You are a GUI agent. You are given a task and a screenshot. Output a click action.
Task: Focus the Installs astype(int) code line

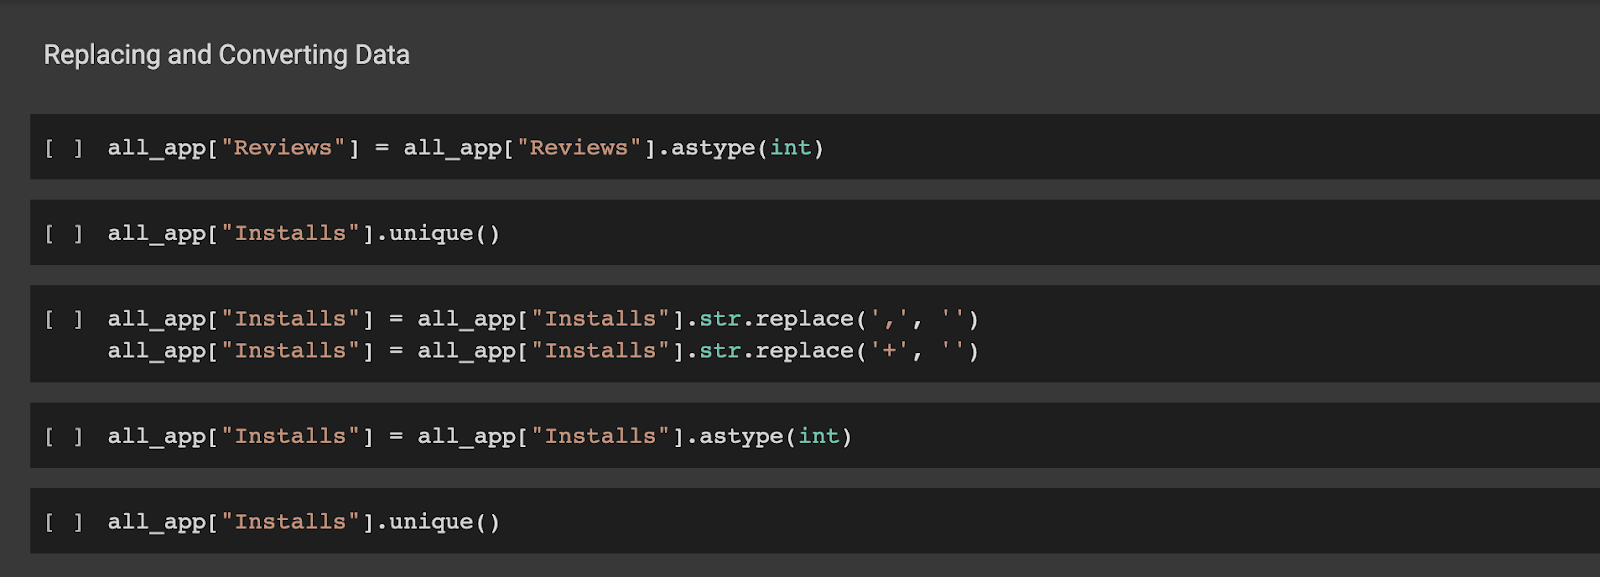click(x=479, y=437)
